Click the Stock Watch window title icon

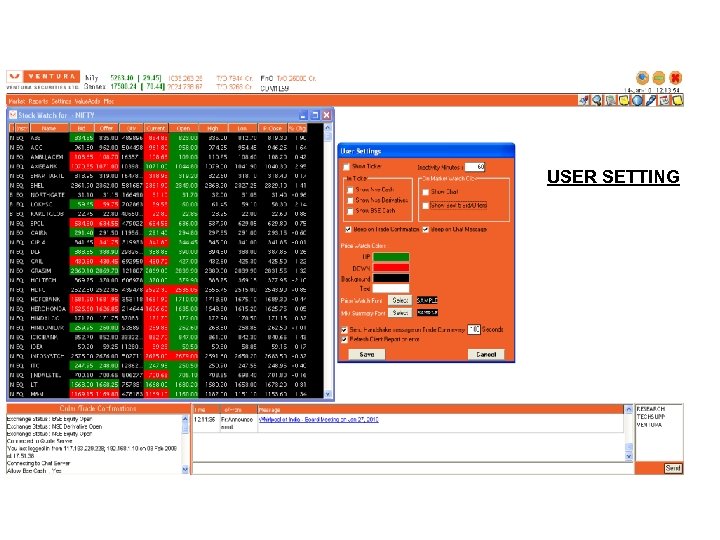13,115
